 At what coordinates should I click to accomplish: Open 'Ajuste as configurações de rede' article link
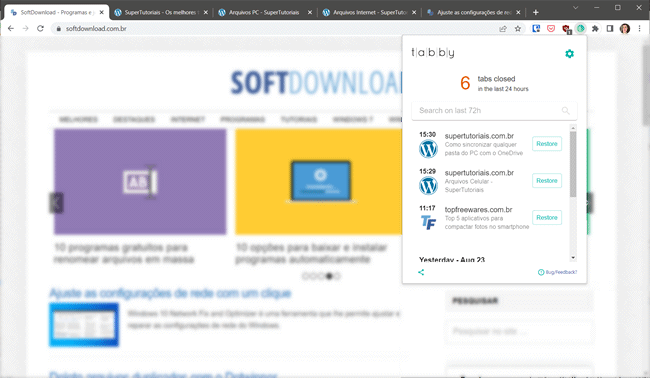(170, 293)
